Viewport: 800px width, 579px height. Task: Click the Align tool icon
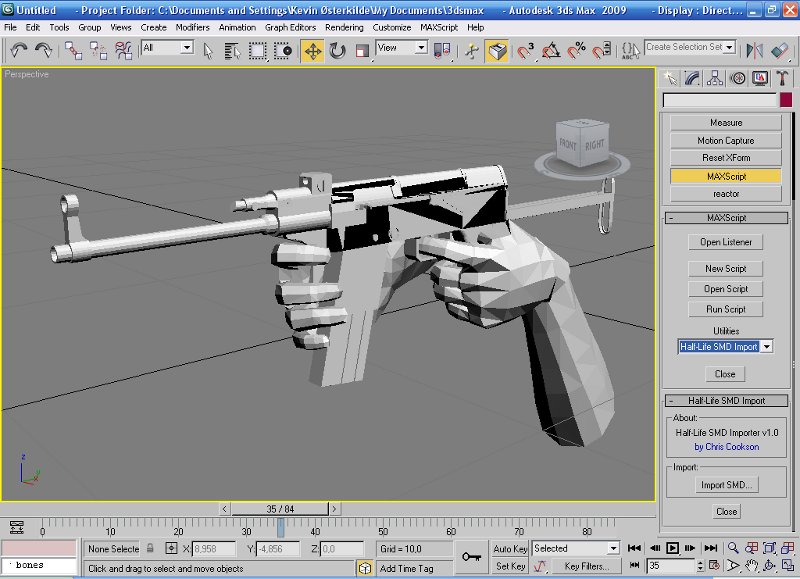tap(780, 51)
